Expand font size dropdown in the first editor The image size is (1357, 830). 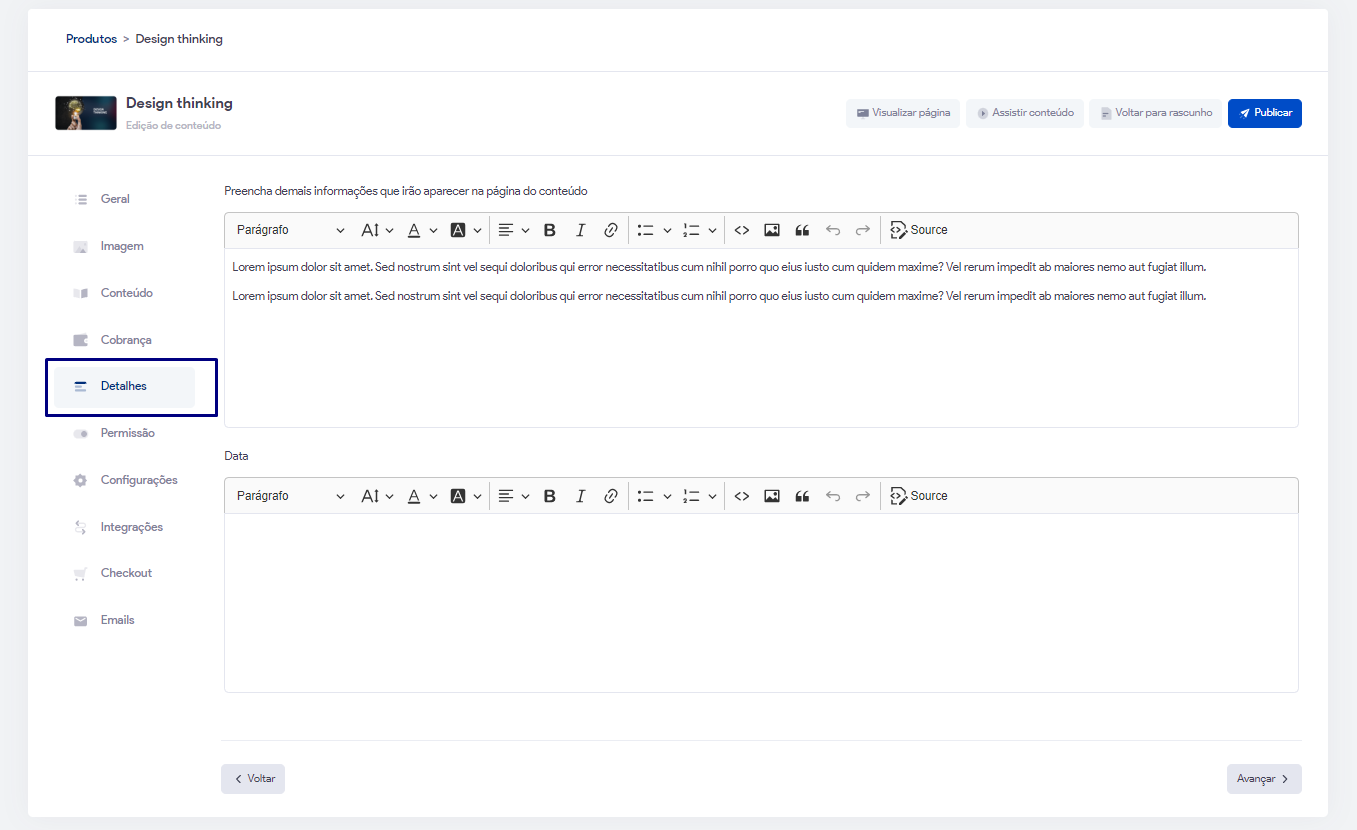pos(377,230)
